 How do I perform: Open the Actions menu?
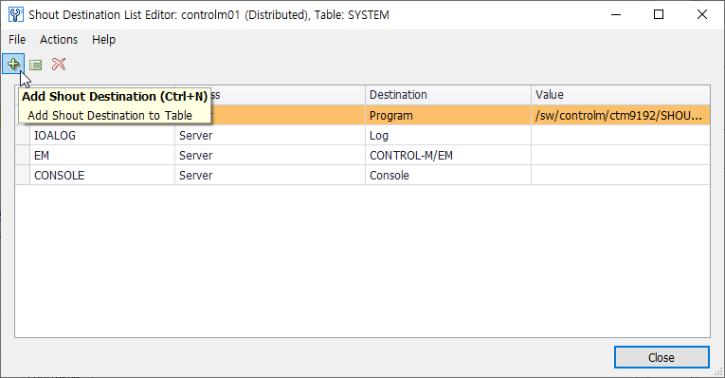[x=59, y=40]
